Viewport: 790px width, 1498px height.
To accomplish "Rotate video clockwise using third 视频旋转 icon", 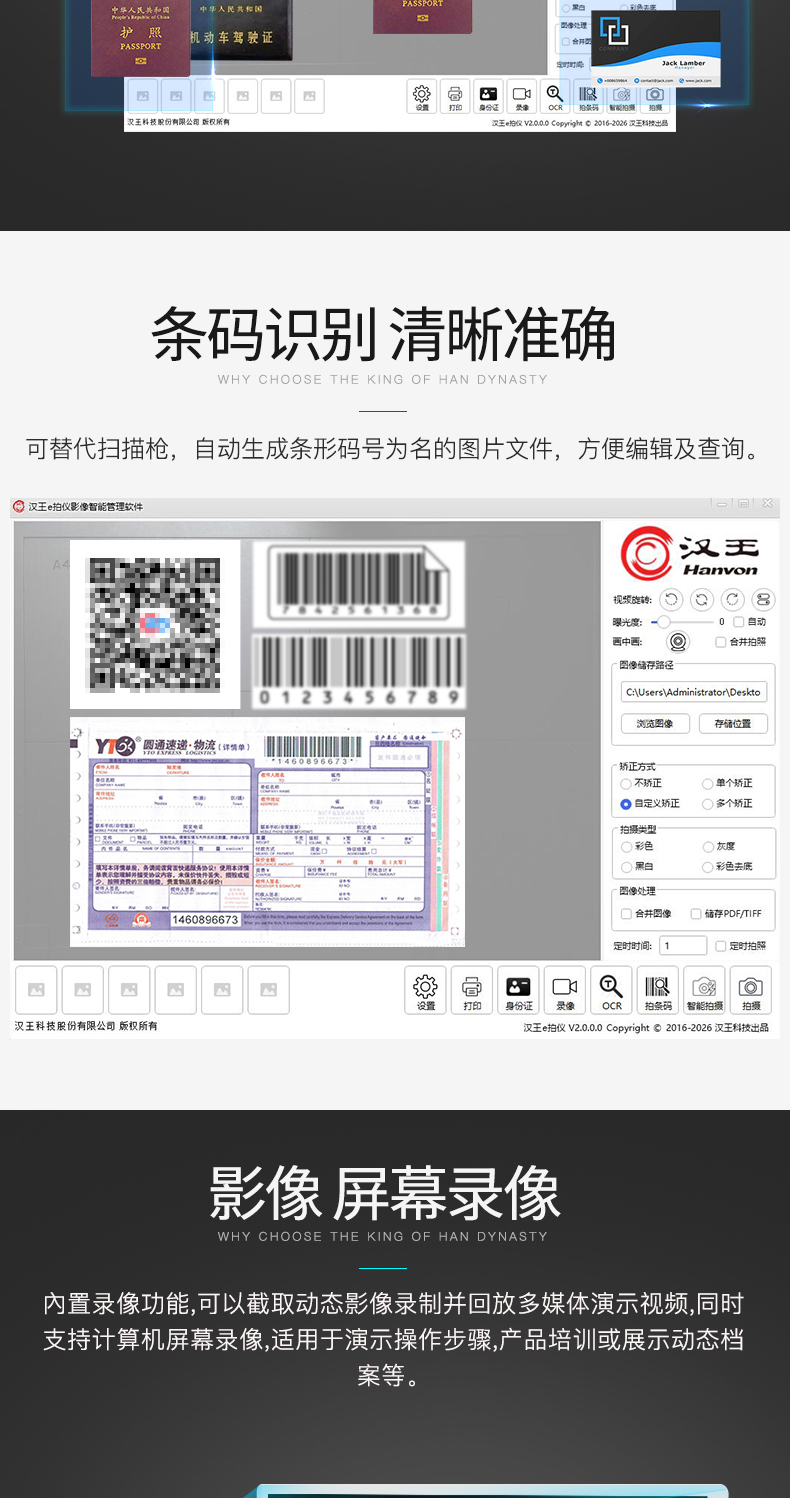I will [733, 600].
